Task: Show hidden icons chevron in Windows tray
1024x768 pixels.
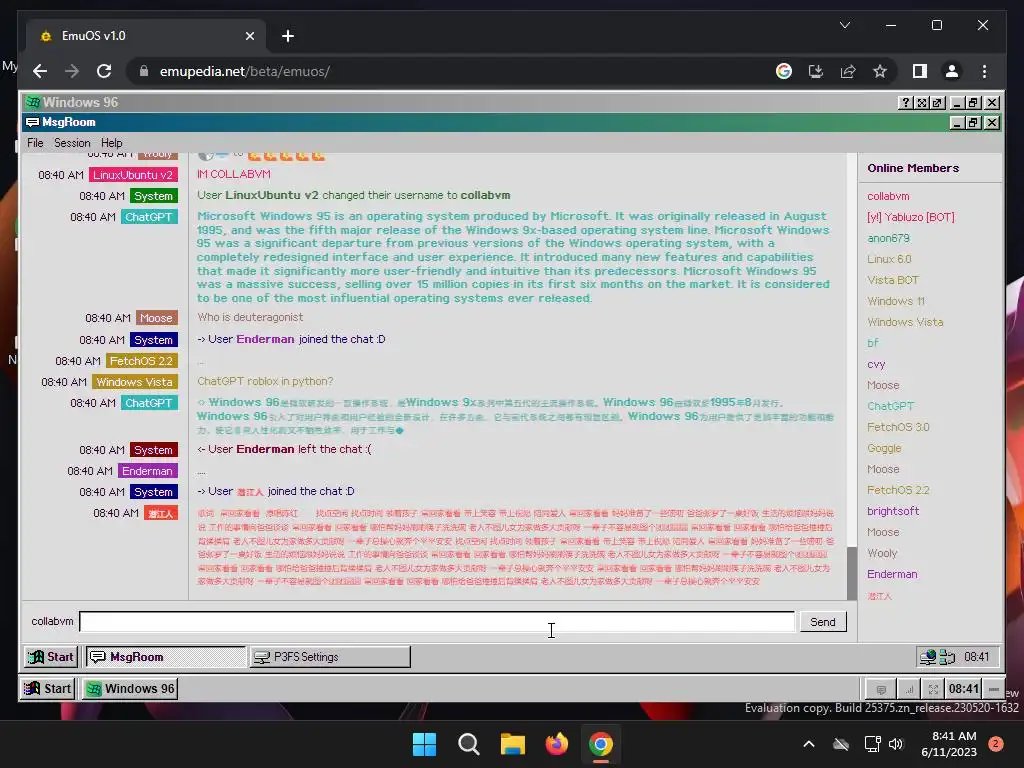Action: [808, 744]
